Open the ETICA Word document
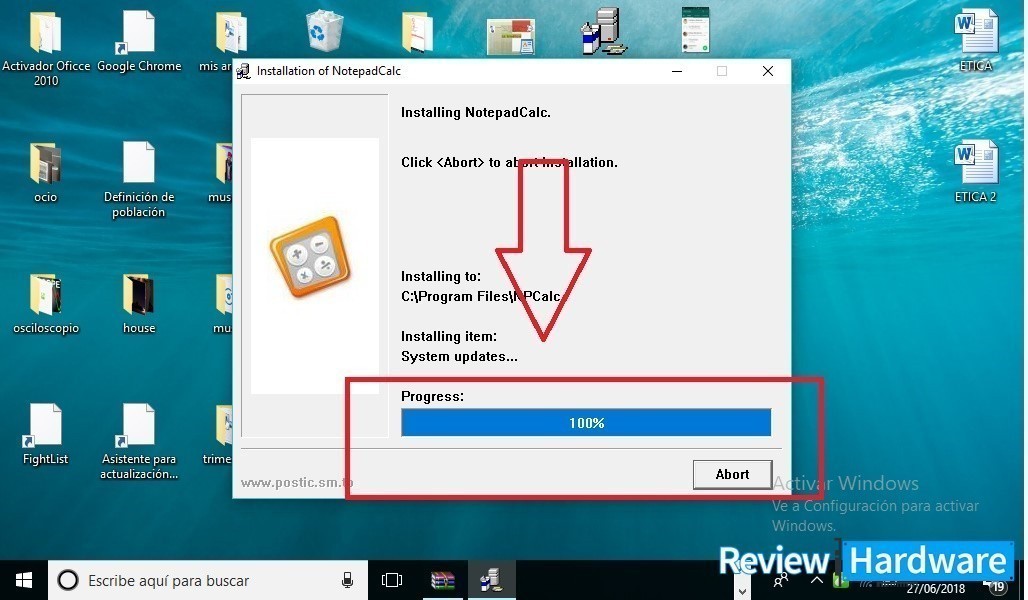Viewport: 1028px width, 600px height. coord(975,33)
